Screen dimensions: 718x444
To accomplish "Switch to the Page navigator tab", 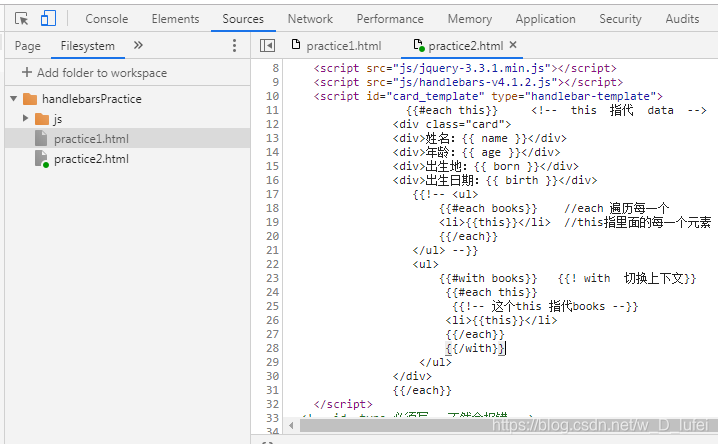I will [27, 46].
